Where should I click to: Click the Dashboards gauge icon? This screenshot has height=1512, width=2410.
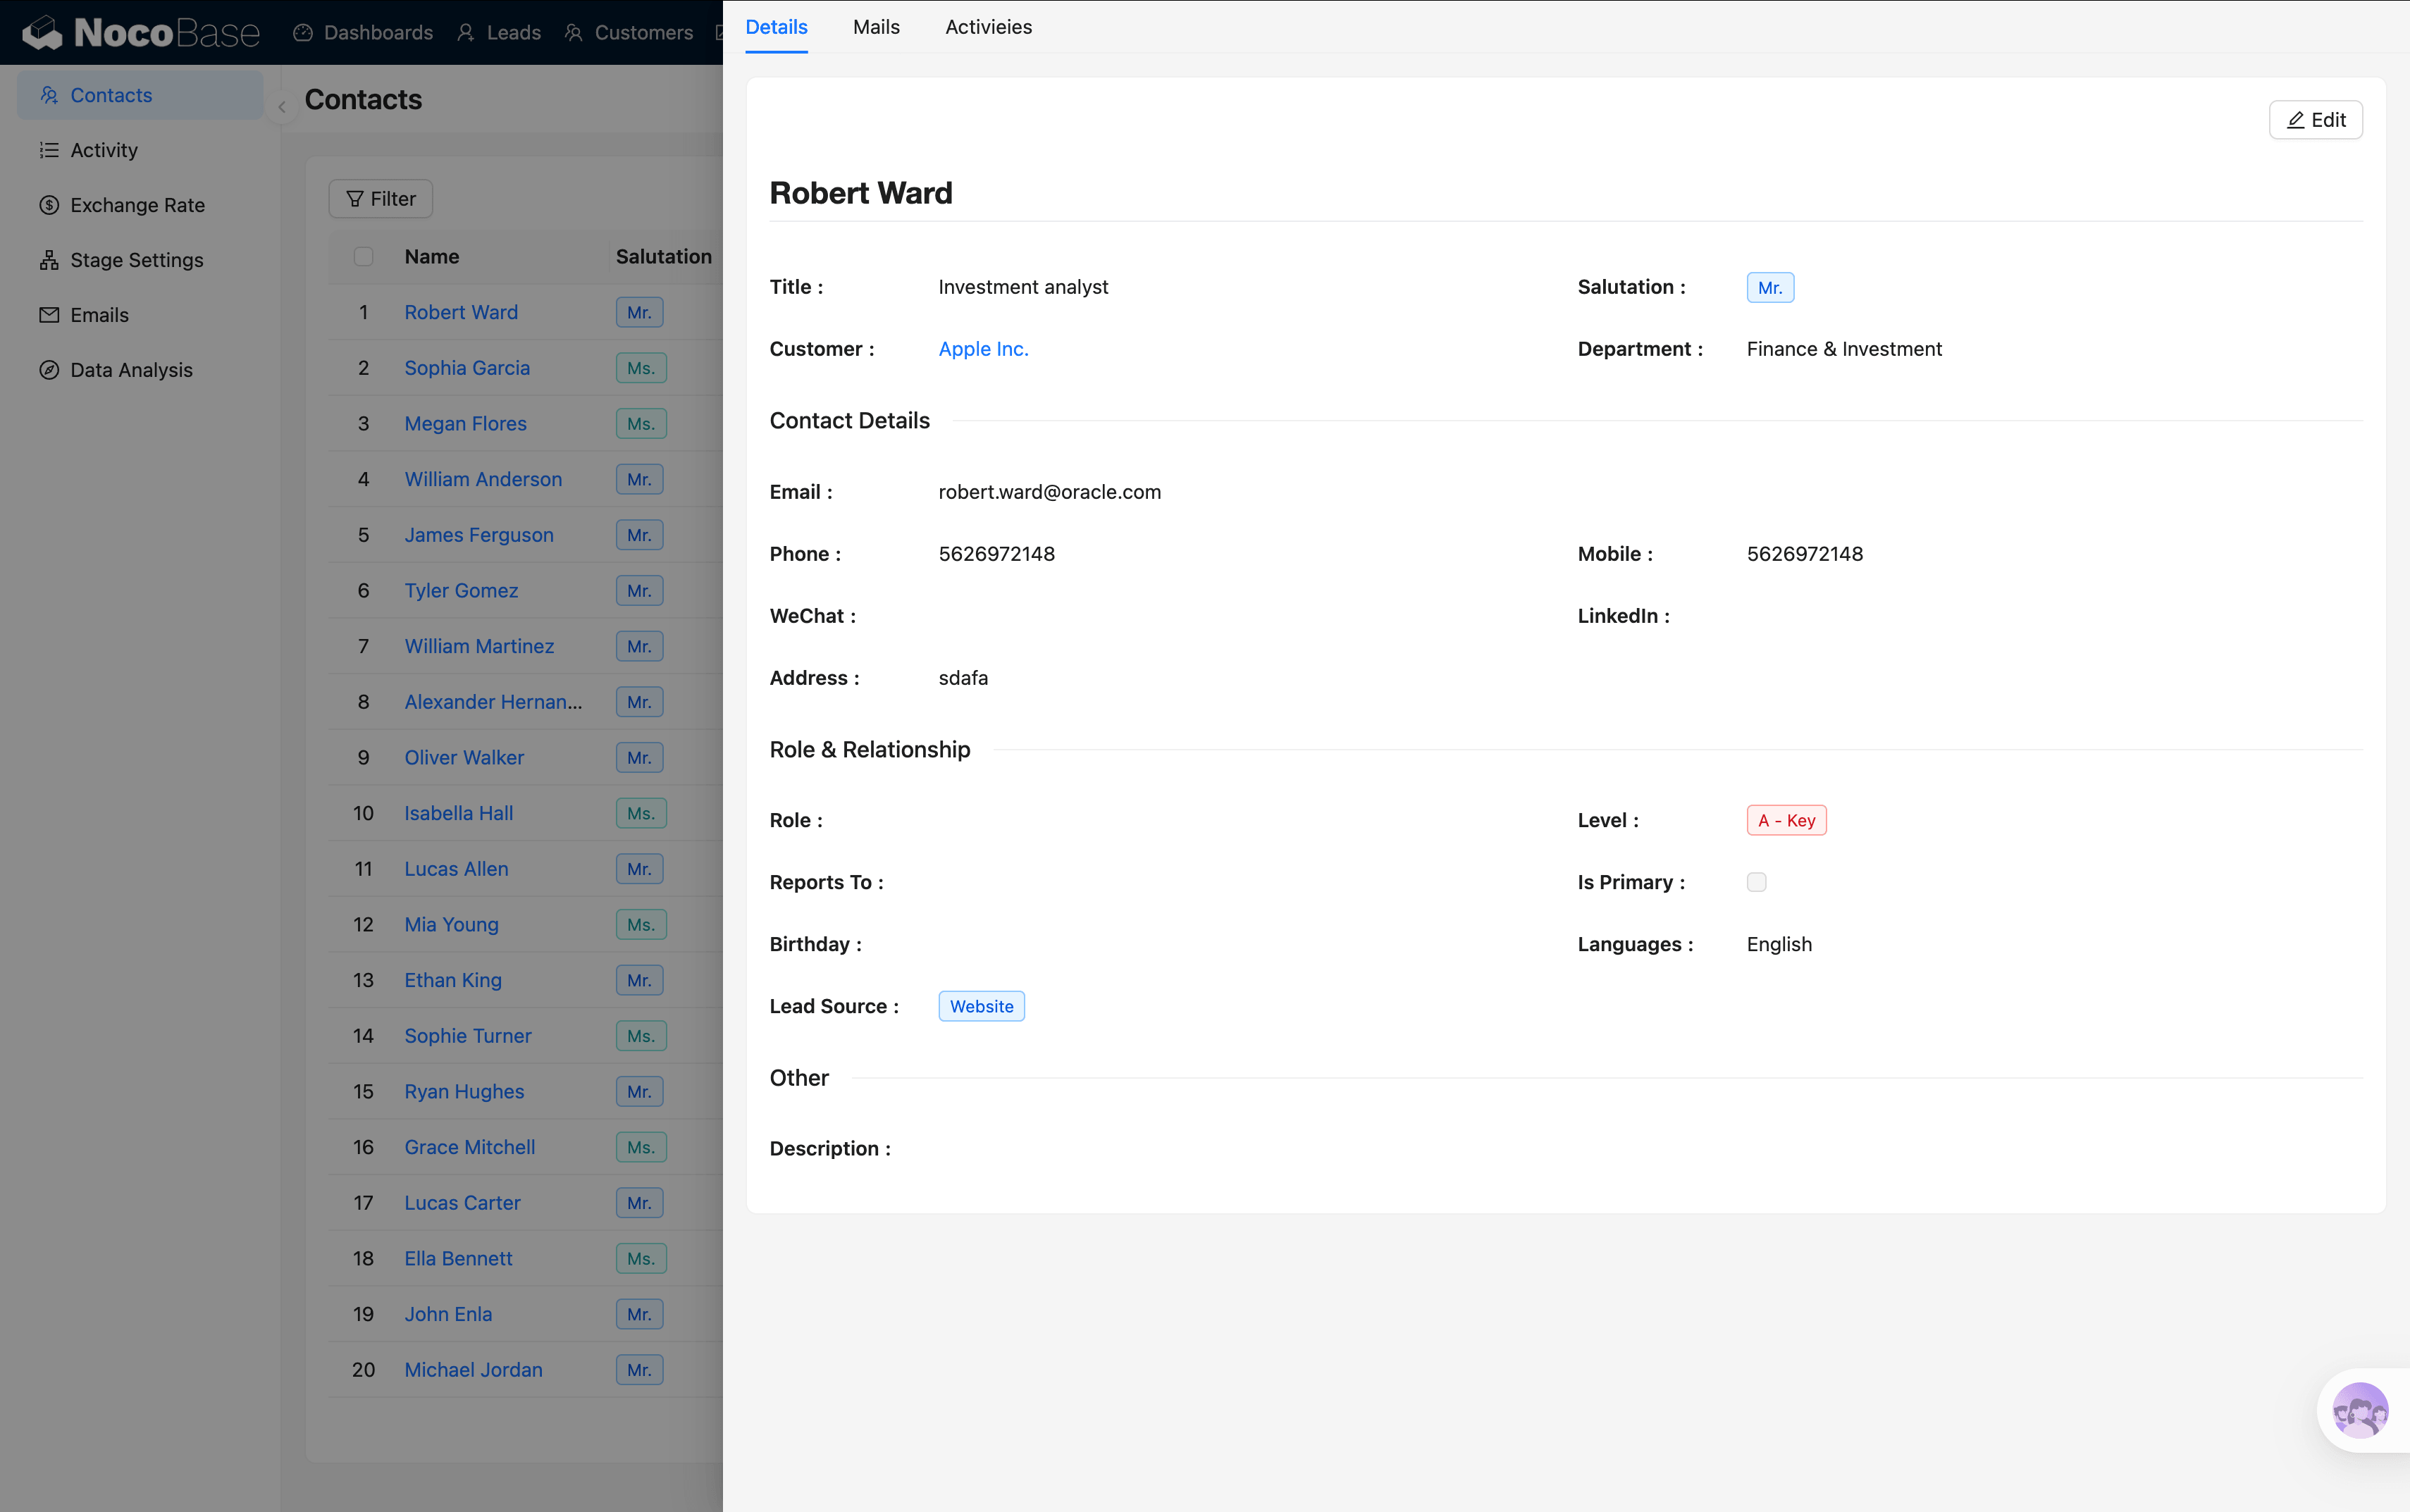[303, 33]
